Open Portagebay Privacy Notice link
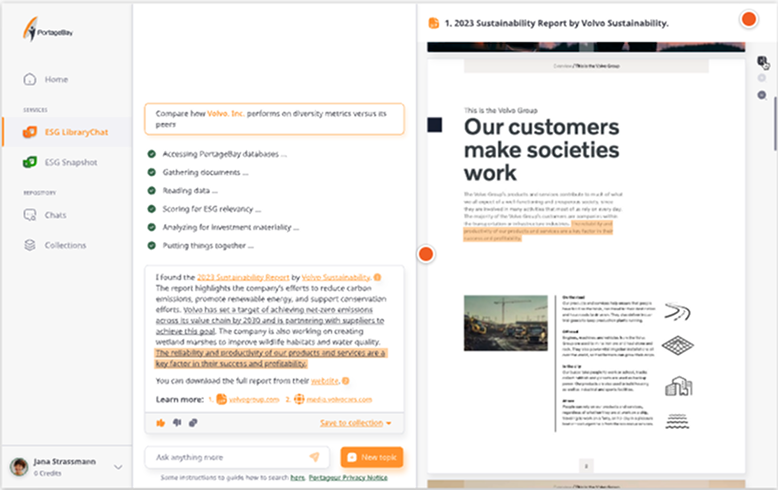The height and width of the screenshot is (490, 778). click(348, 478)
